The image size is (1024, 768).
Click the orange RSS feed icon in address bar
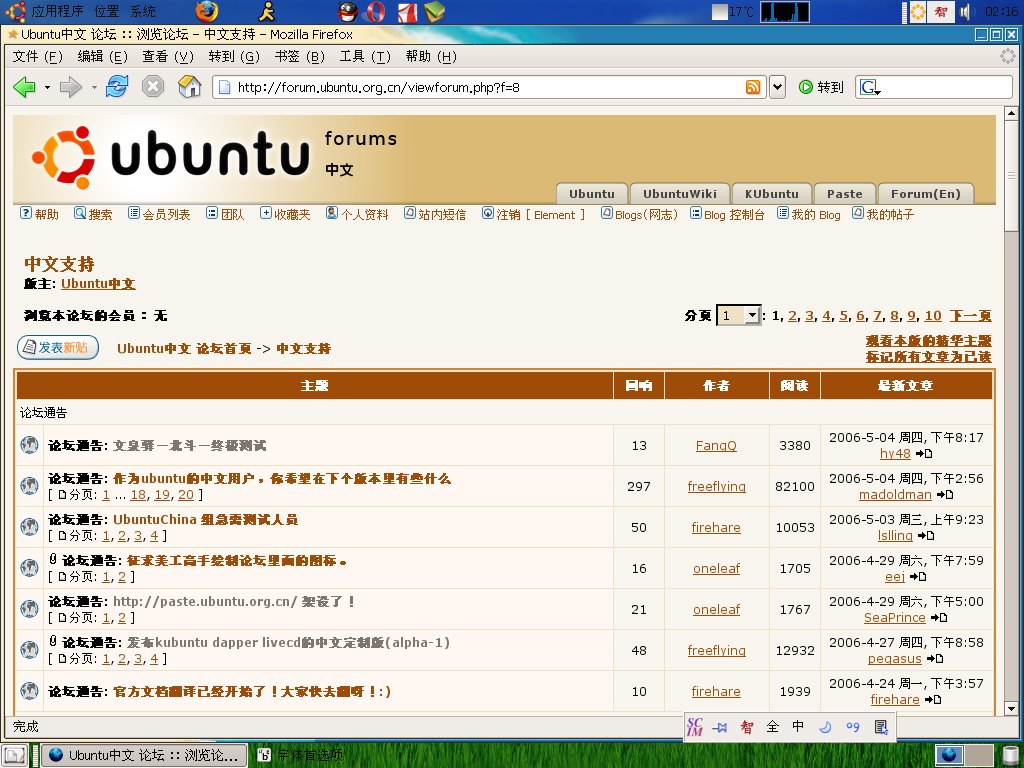coord(753,87)
